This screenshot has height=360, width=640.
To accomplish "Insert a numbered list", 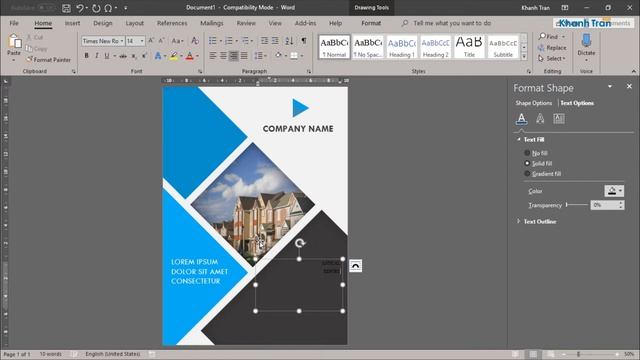I will point(229,40).
